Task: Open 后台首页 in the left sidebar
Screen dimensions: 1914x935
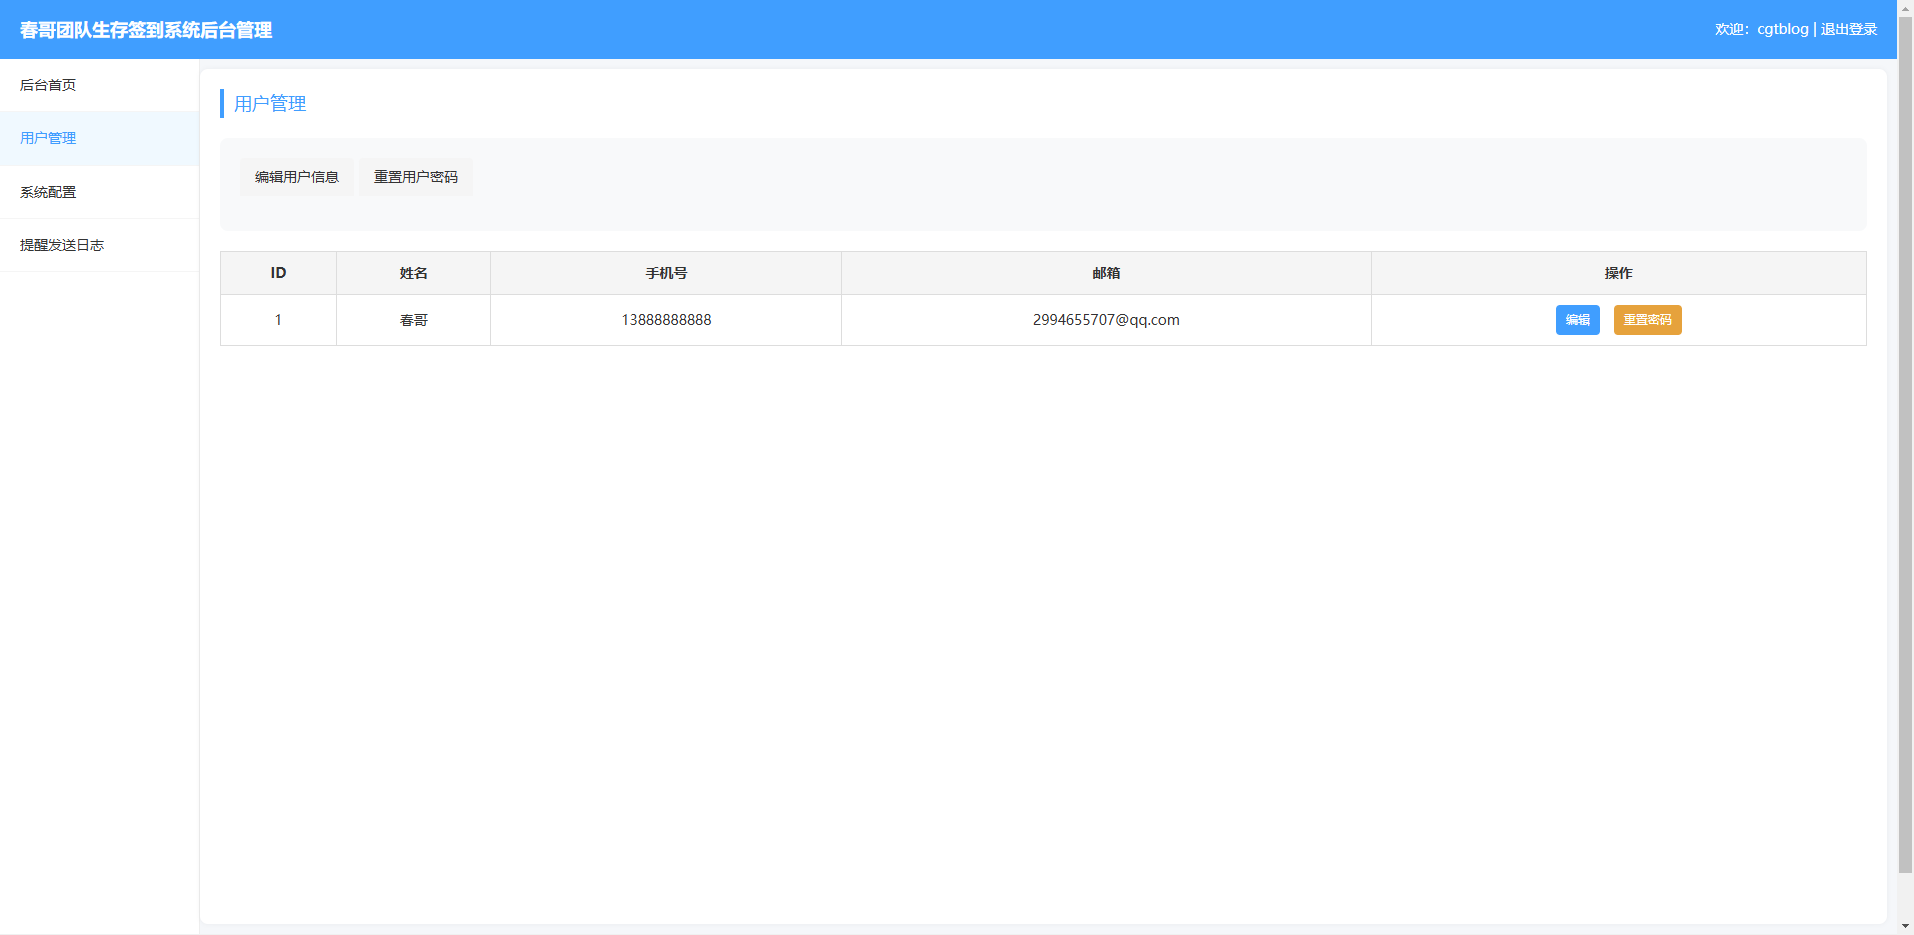Action: pyautogui.click(x=48, y=85)
